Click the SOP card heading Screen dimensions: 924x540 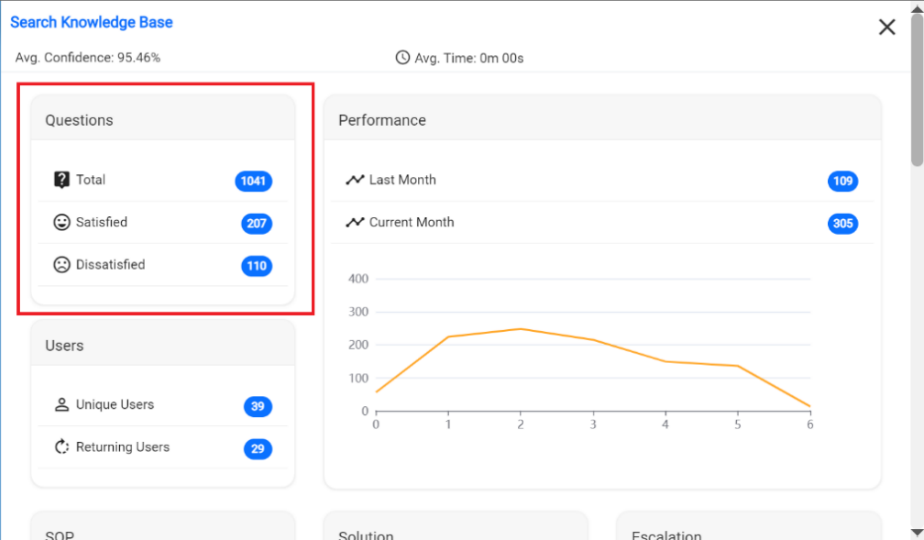pos(60,535)
